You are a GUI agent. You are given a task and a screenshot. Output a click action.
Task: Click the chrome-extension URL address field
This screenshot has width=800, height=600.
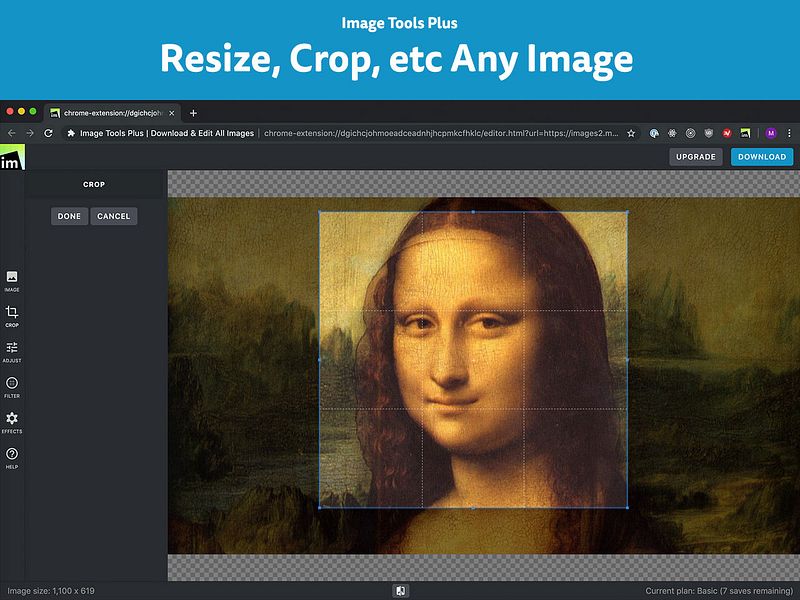click(441, 133)
